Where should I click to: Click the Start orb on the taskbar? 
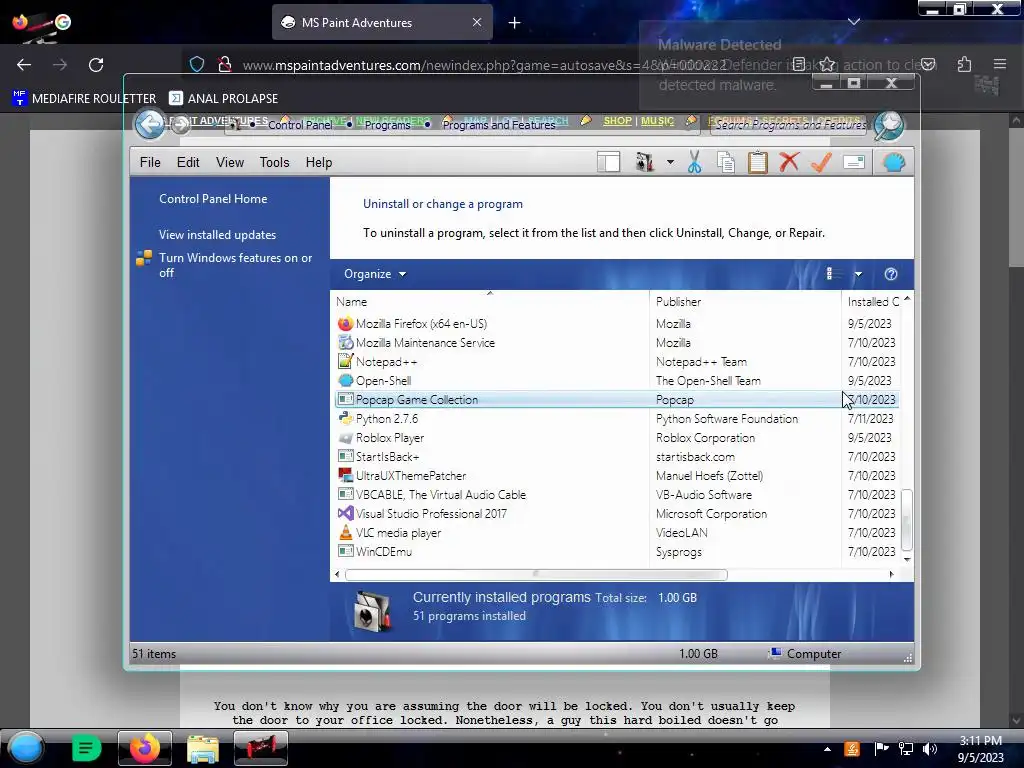pyautogui.click(x=26, y=748)
